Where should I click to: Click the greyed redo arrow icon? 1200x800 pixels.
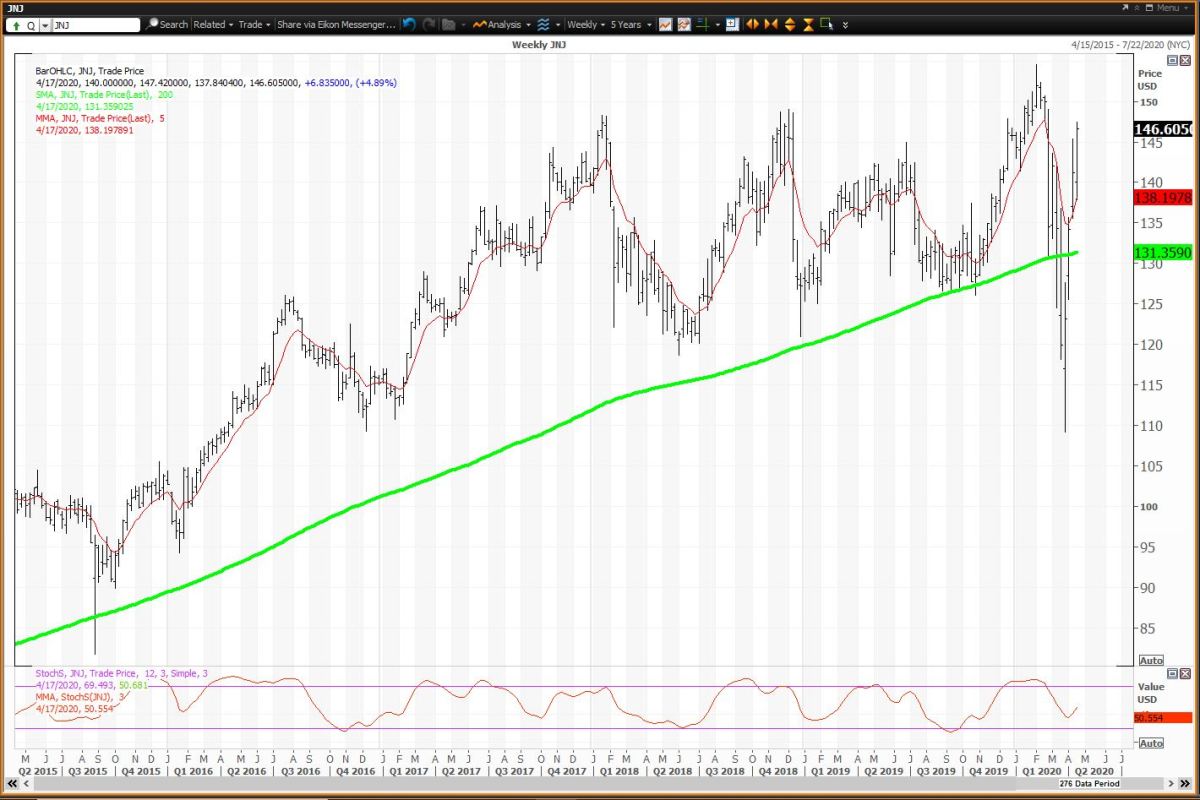click(x=429, y=24)
